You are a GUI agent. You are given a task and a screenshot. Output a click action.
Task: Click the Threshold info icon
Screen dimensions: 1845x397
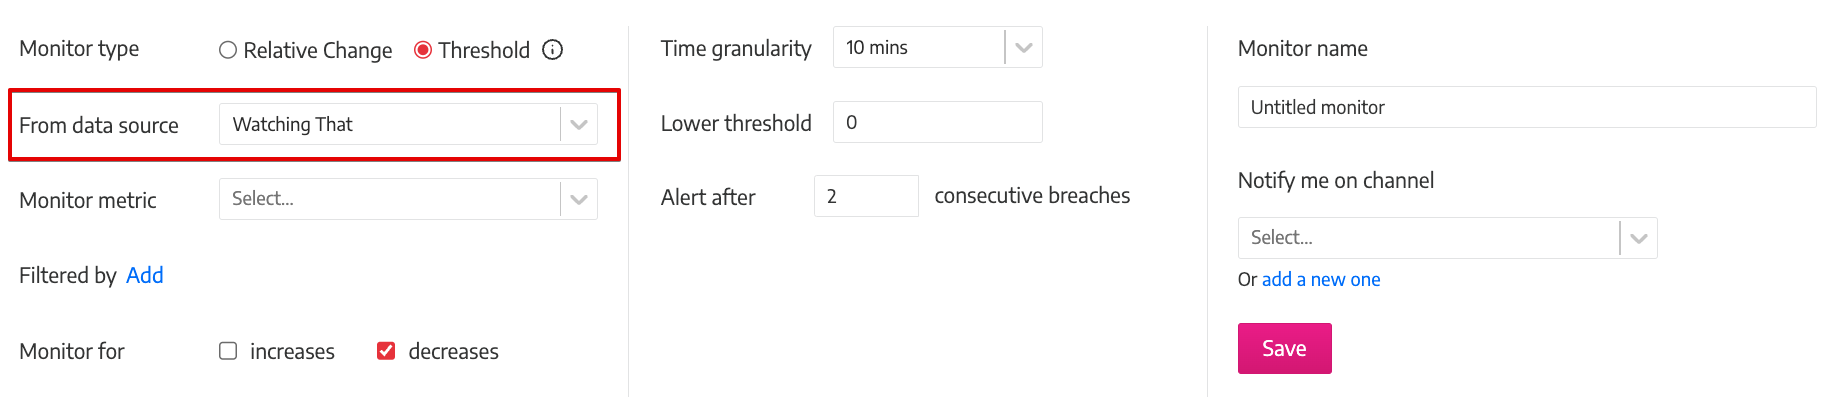[x=553, y=50]
